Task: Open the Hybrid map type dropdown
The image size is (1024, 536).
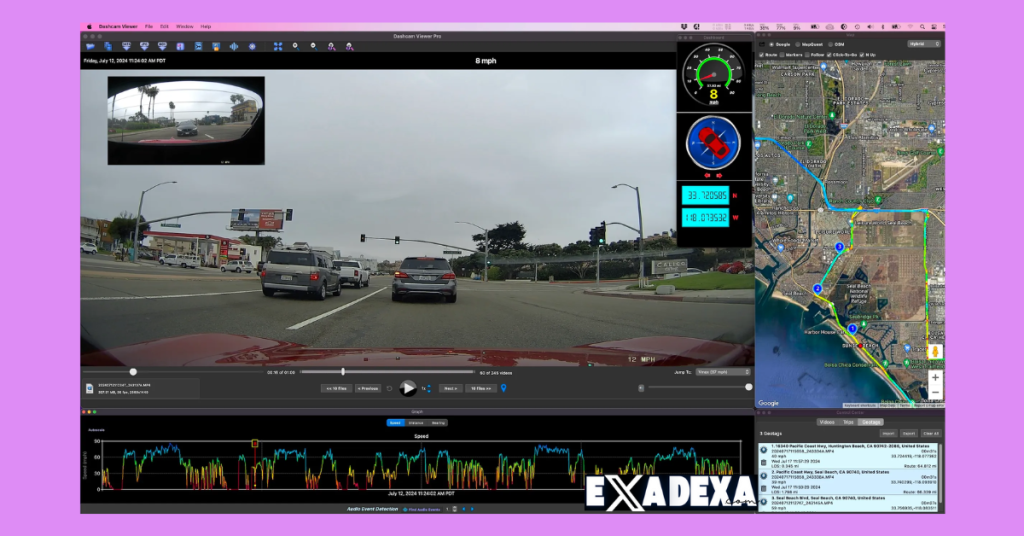Action: (924, 44)
